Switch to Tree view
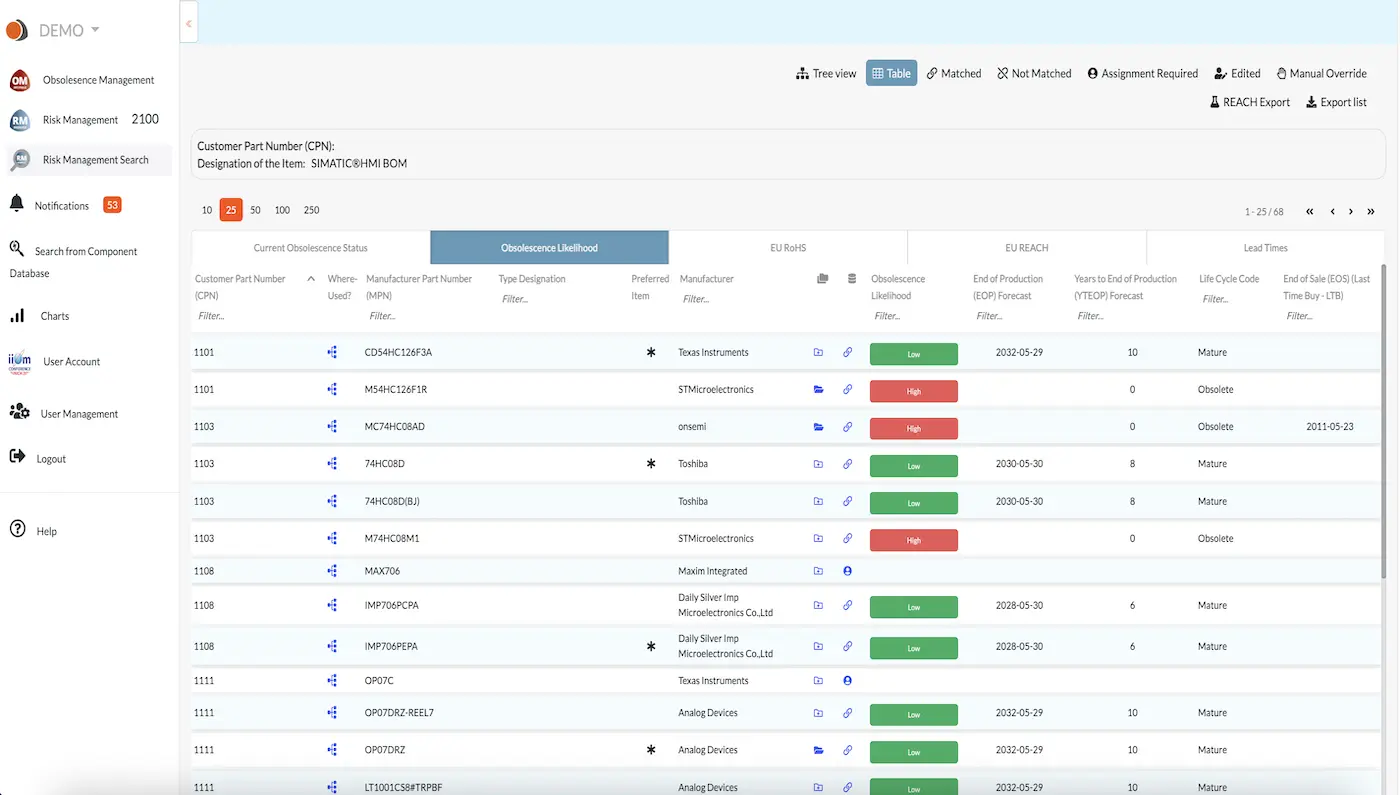The height and width of the screenshot is (795, 1400). tap(825, 73)
